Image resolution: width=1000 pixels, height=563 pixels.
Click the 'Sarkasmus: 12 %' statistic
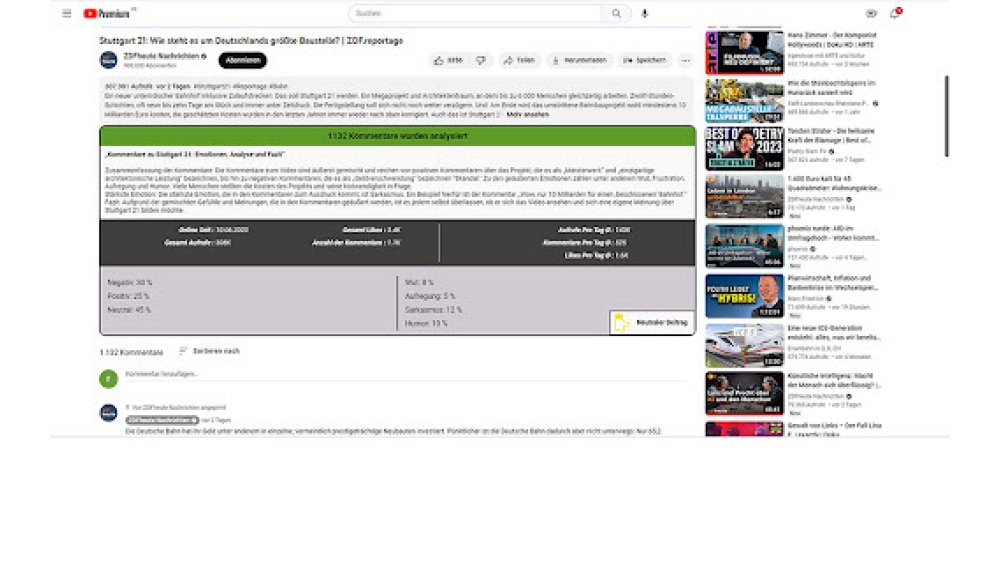(433, 310)
